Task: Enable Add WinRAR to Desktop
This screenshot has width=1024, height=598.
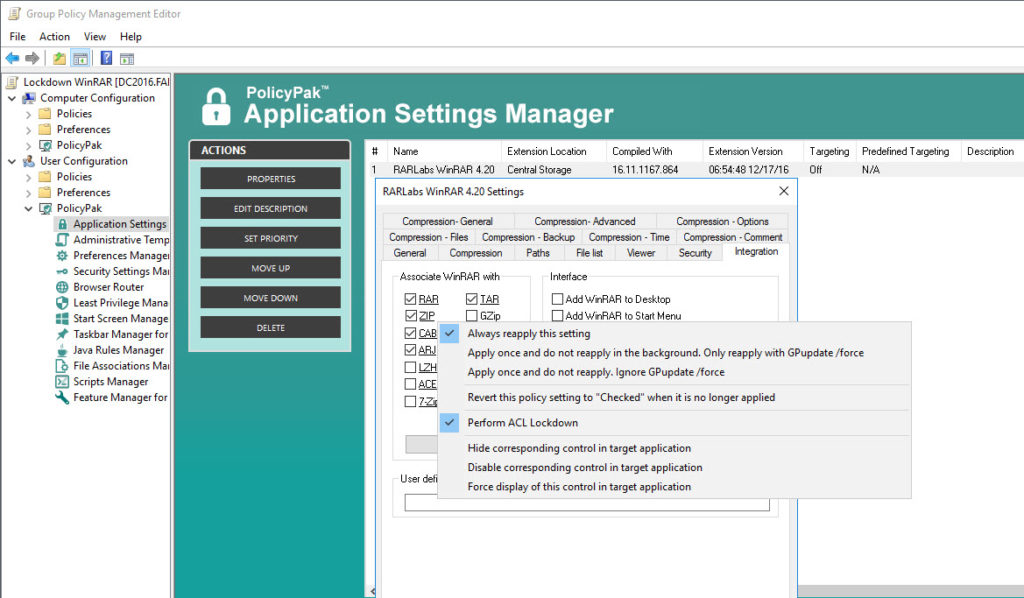Action: tap(557, 299)
